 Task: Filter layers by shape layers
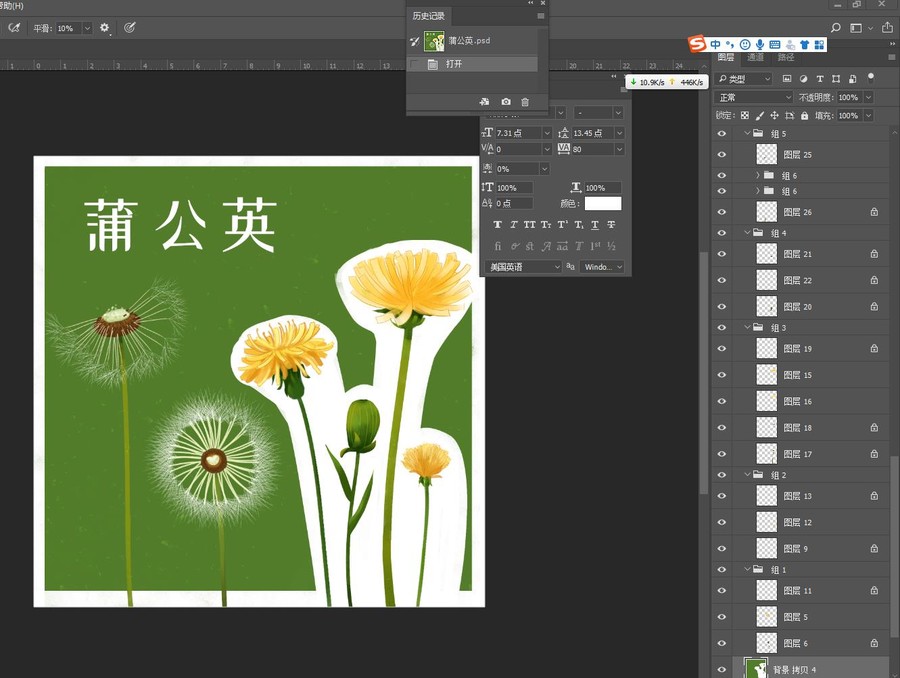[x=836, y=79]
